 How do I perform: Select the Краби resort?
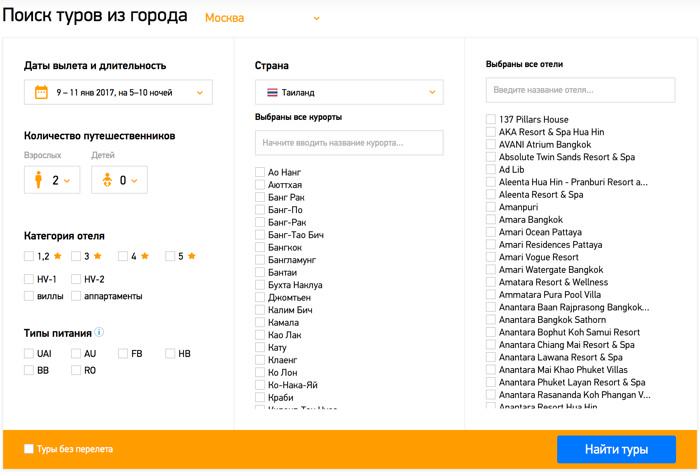(x=260, y=397)
